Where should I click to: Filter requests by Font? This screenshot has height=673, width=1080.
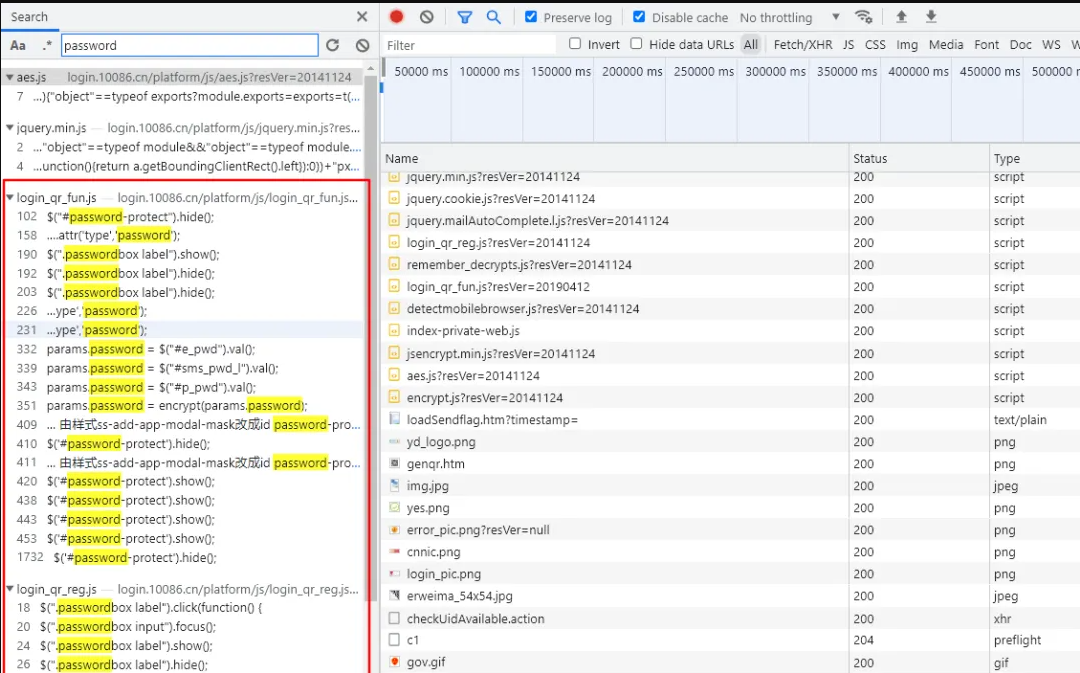tap(986, 44)
